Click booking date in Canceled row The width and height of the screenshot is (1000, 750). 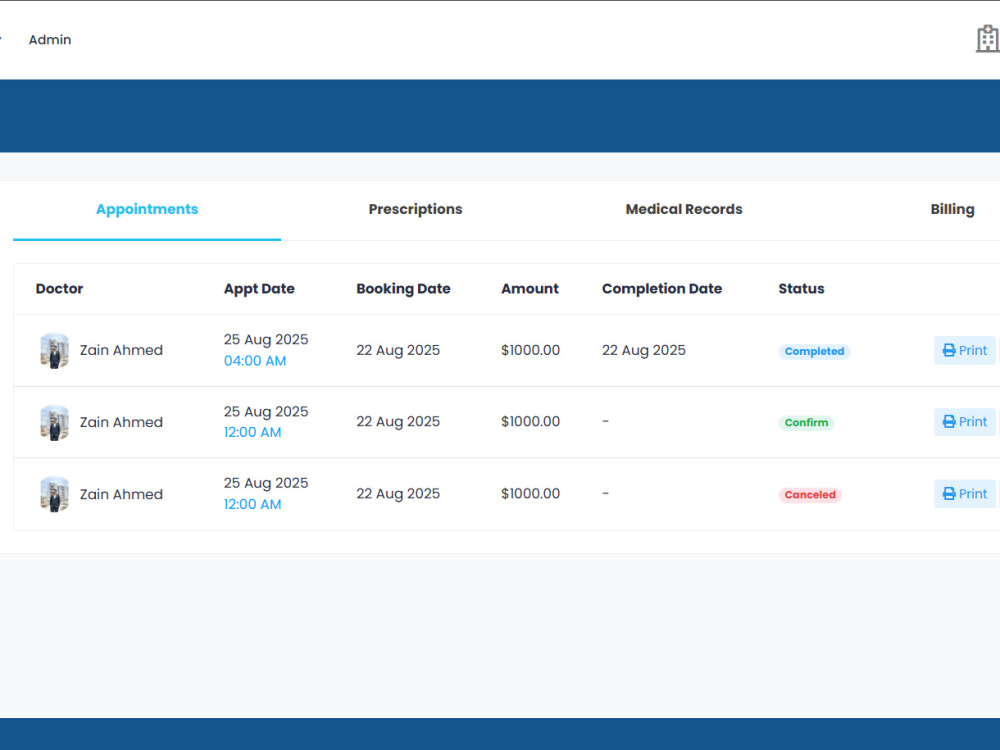click(398, 494)
